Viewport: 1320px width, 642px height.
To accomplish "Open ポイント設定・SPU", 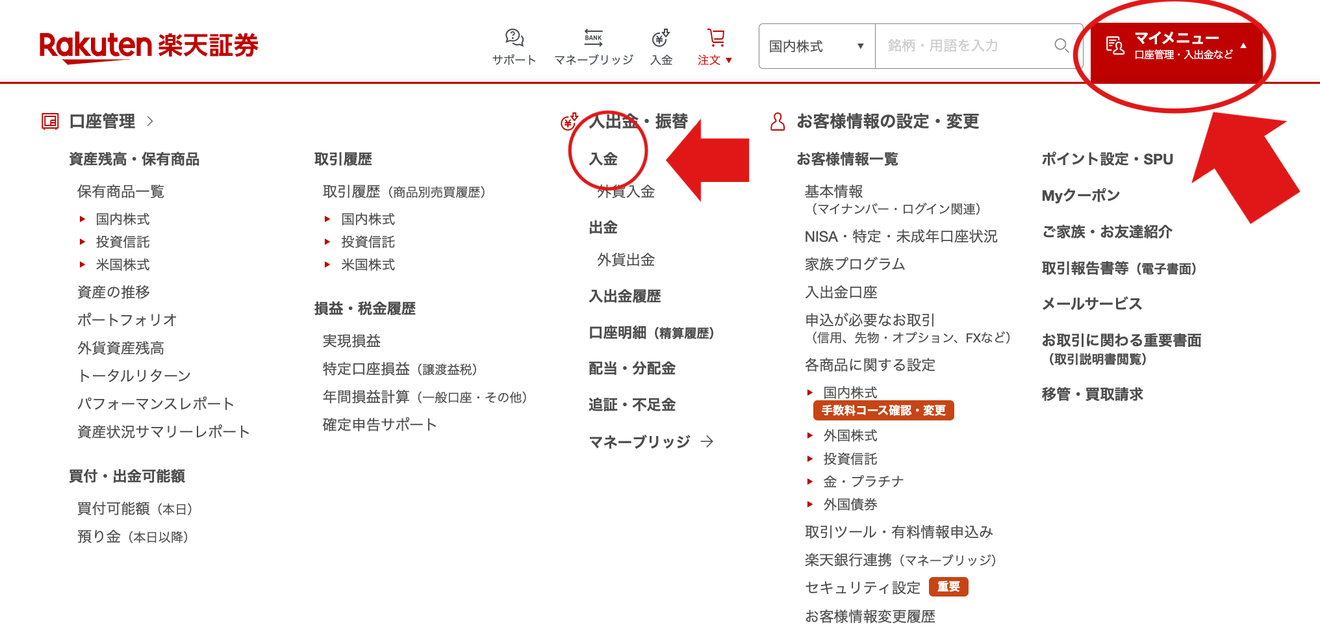I will point(1108,159).
